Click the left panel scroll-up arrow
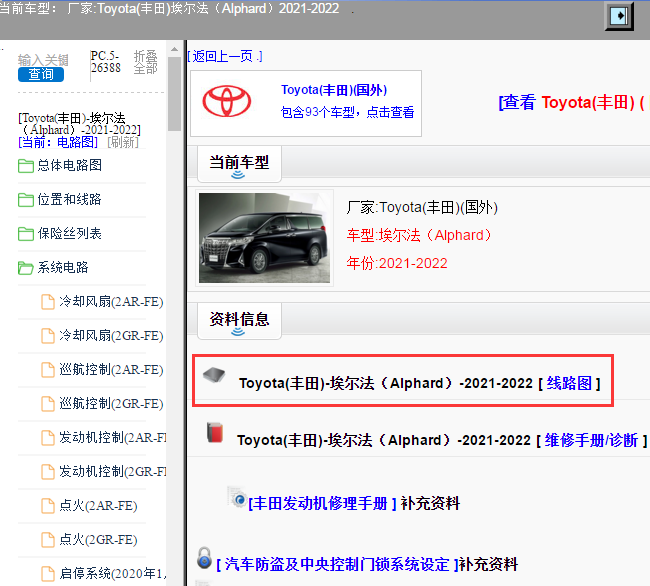 pyautogui.click(x=175, y=49)
